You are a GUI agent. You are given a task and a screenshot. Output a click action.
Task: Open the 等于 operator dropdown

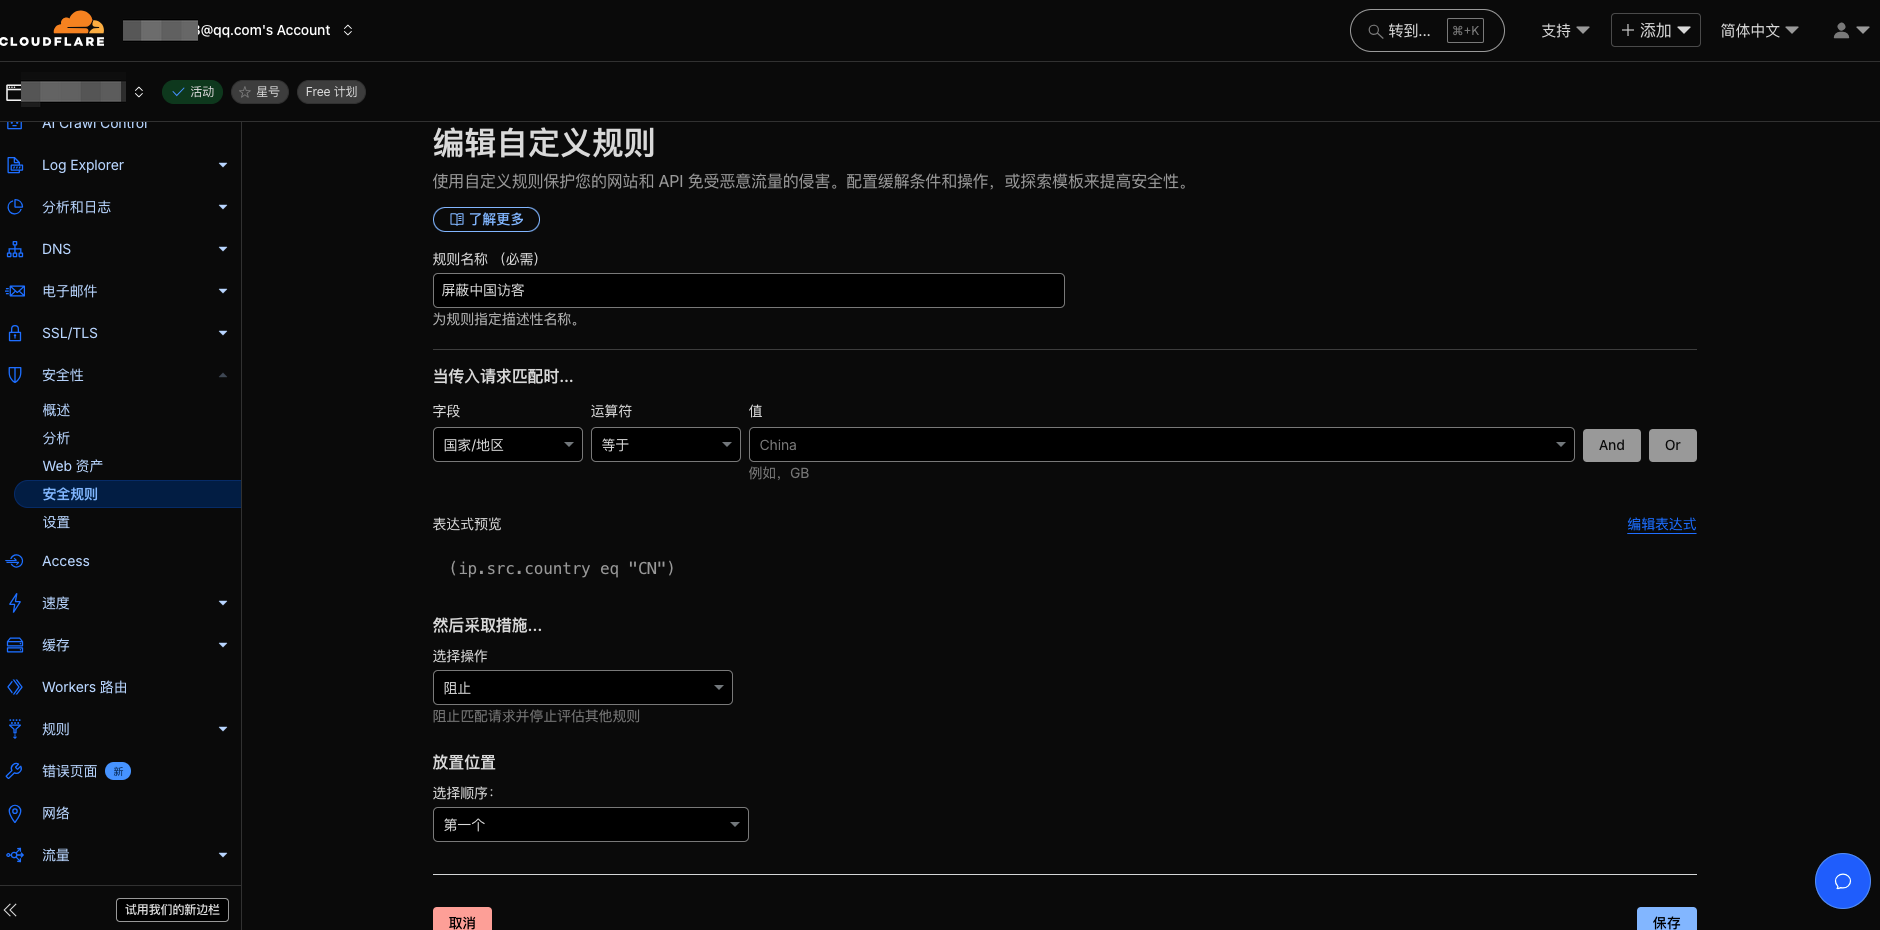[665, 445]
